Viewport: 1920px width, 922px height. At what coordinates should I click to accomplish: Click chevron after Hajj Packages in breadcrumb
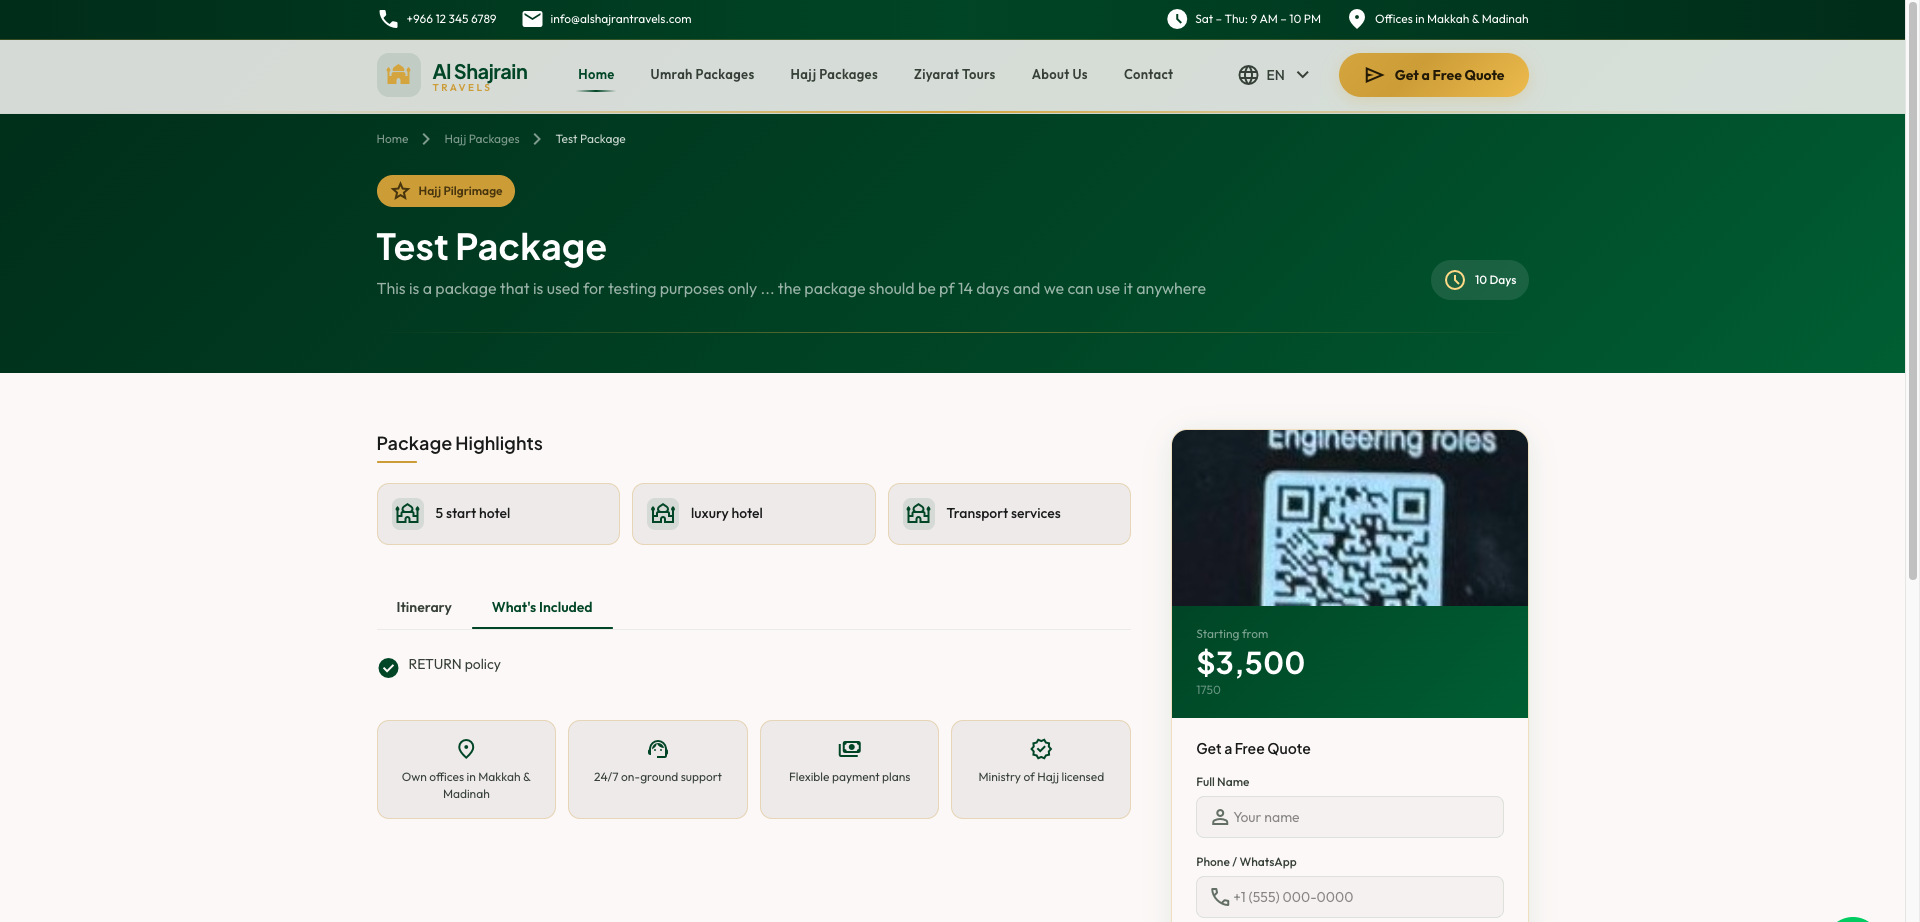tap(537, 139)
